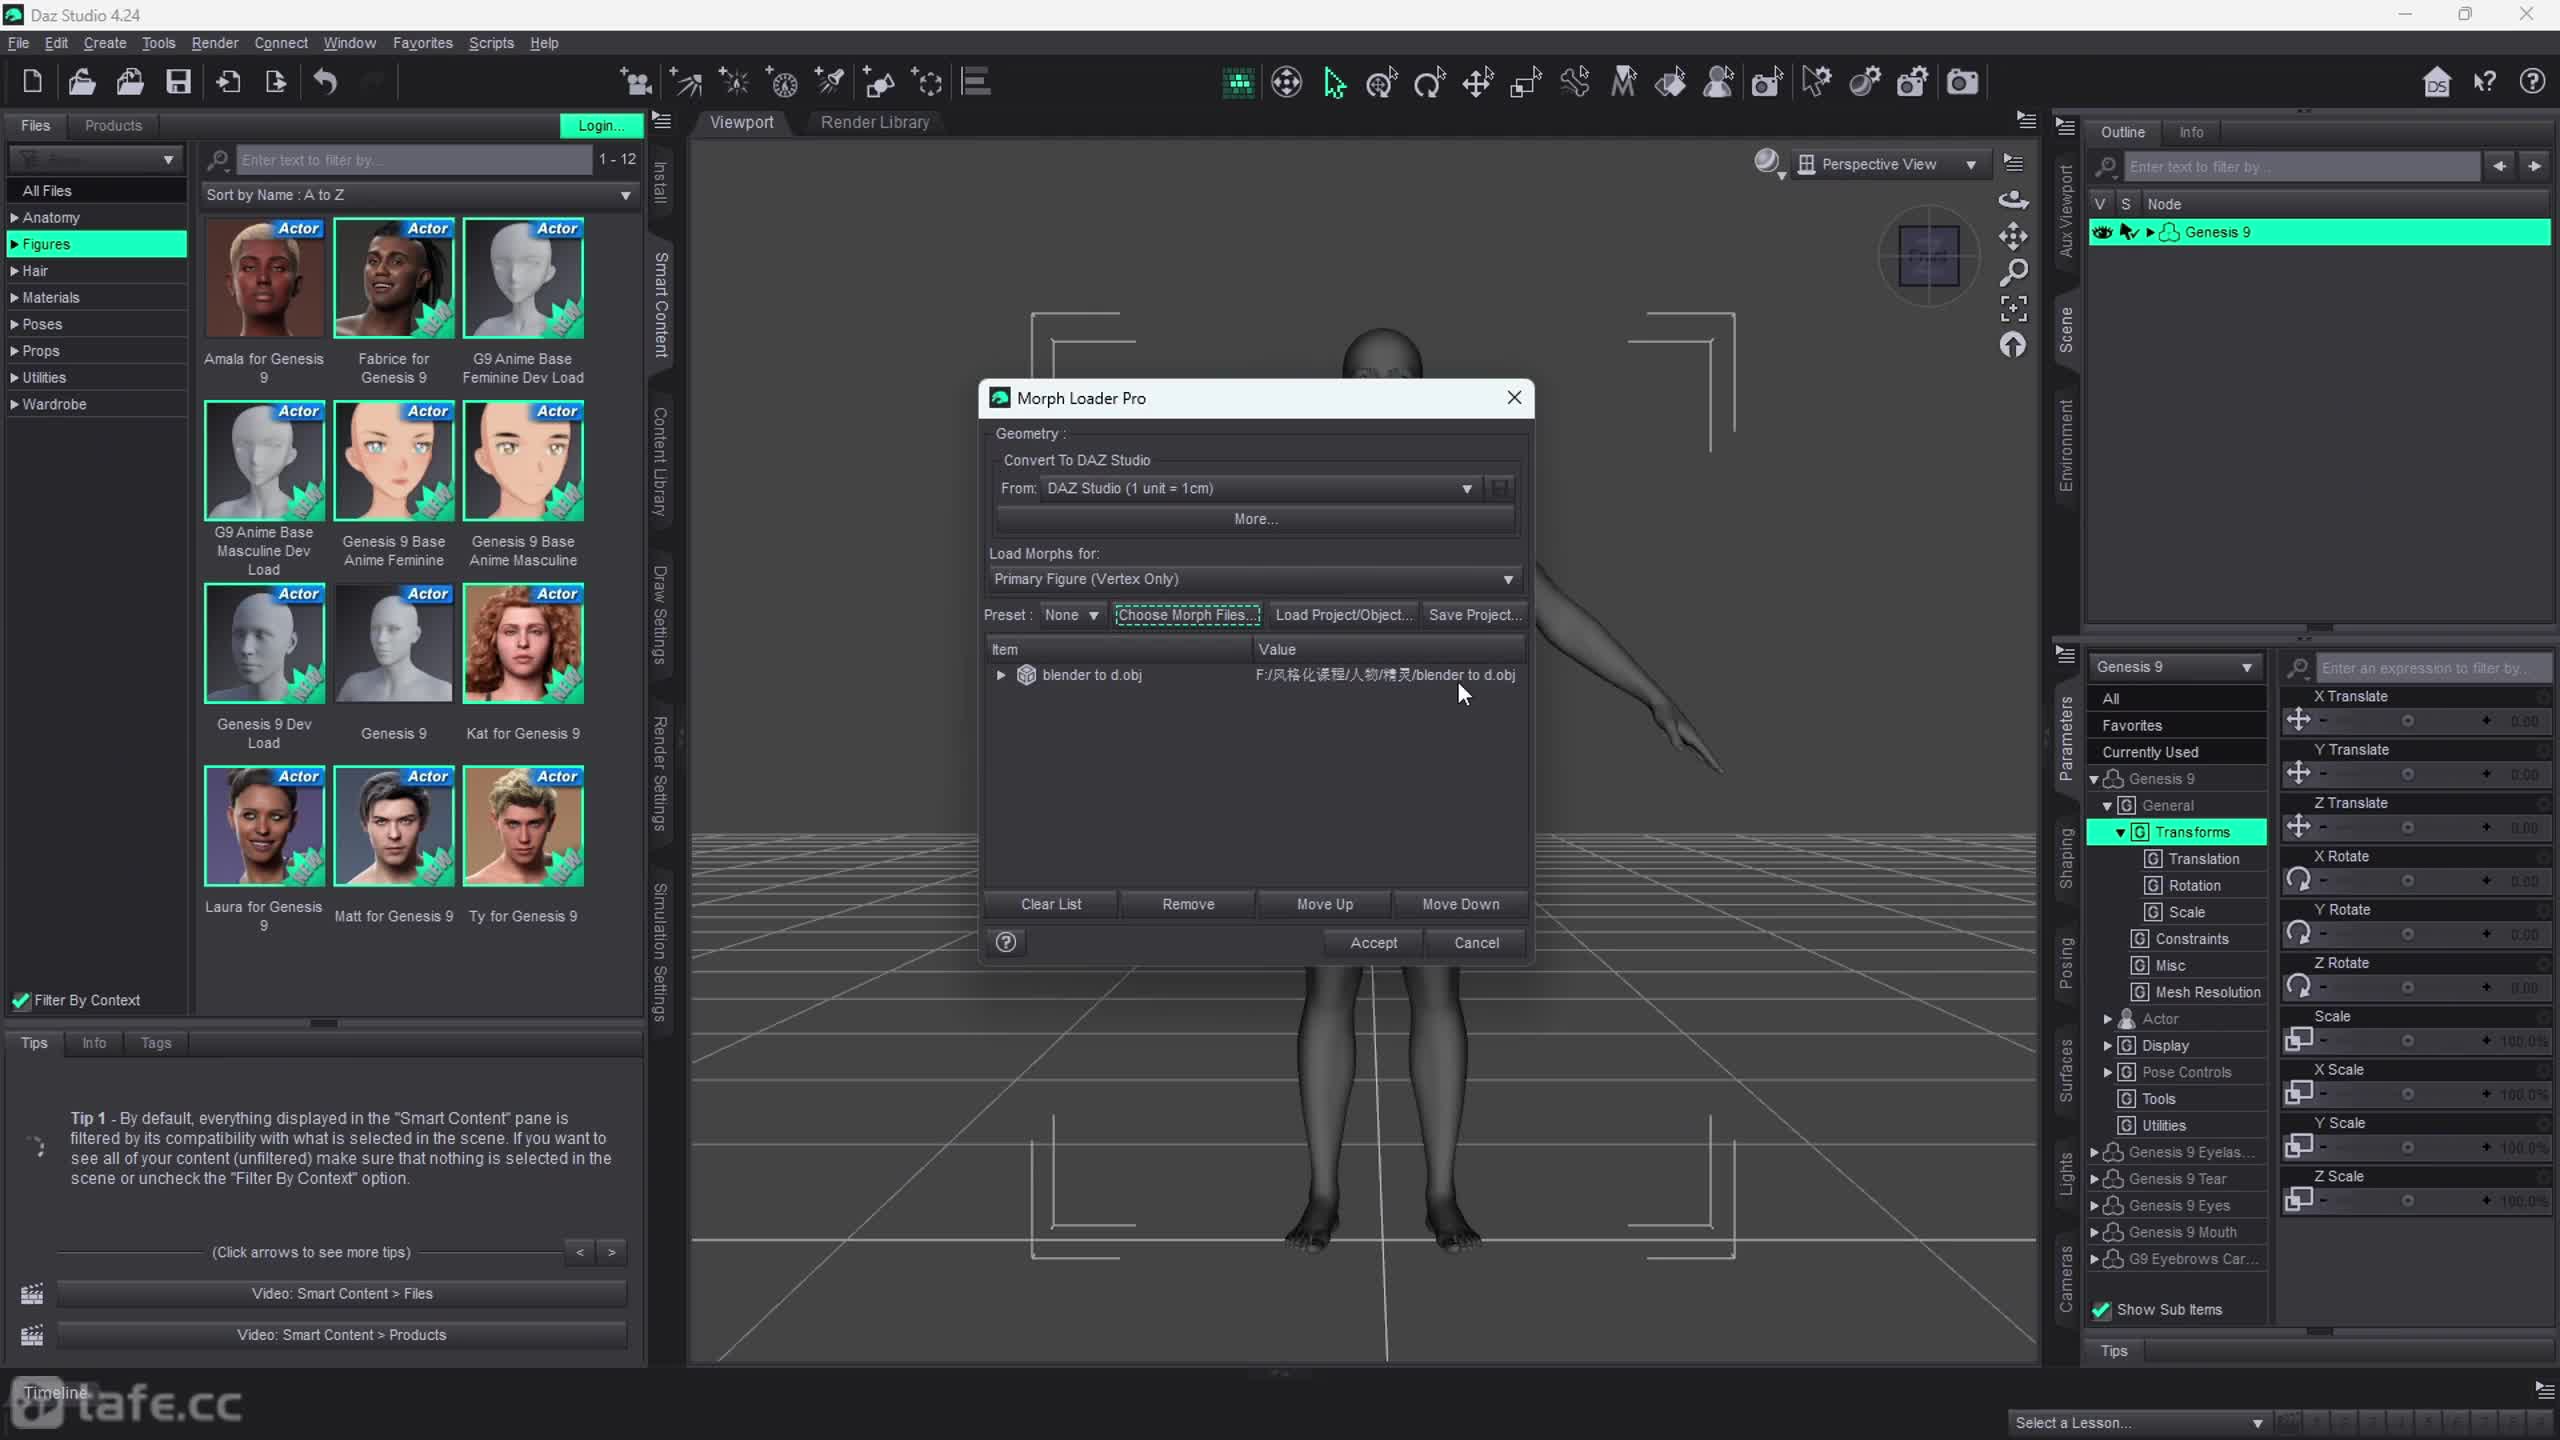This screenshot has width=2560, height=1440.
Task: Expand the blender to d.obj item
Action: pos(1001,675)
